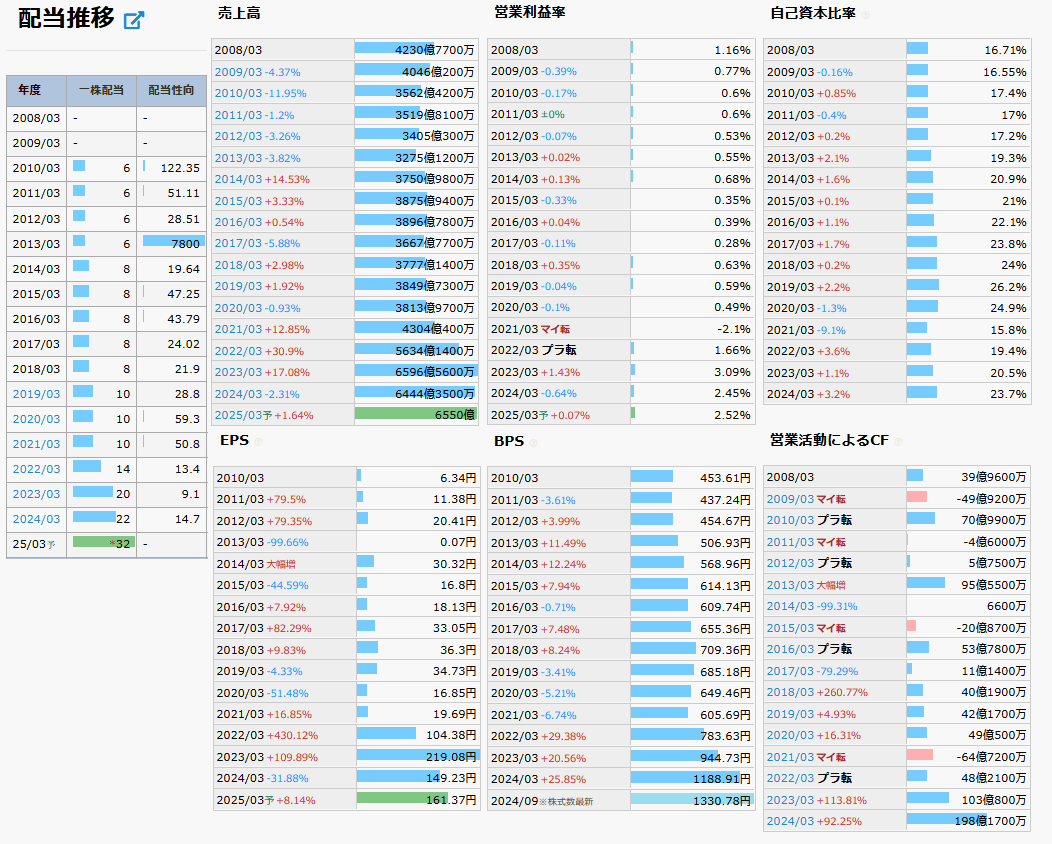Select 2019/03 in the dividend history table

36,394
